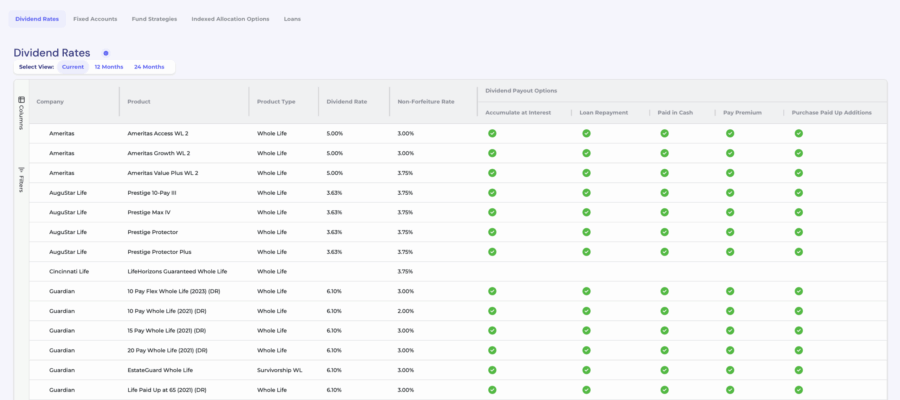
Task: Click Ameritas Growth WL 2 Loan Repayment checkmark
Action: [x=587, y=153]
